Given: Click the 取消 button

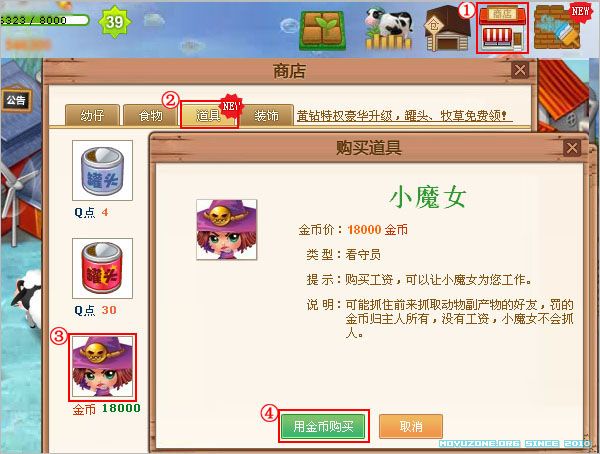Looking at the screenshot, I should point(411,426).
